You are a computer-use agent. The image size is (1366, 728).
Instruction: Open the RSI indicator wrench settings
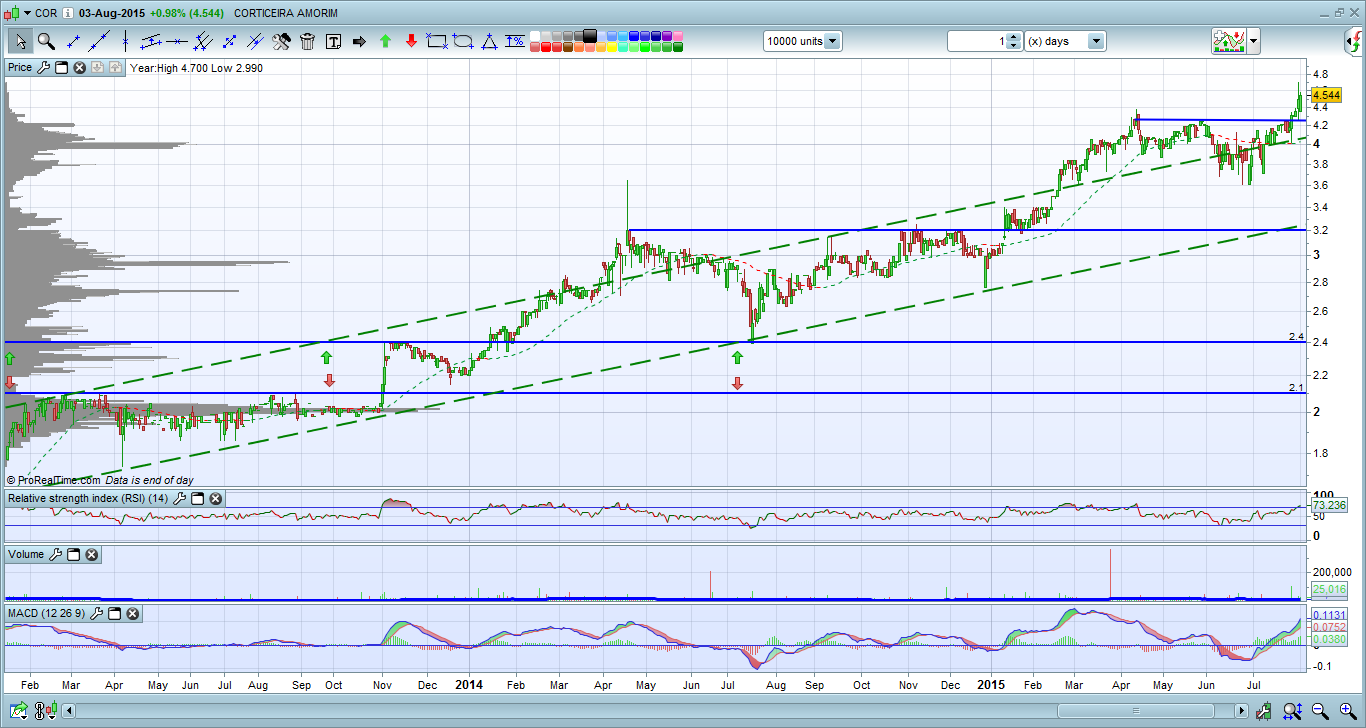tap(180, 498)
